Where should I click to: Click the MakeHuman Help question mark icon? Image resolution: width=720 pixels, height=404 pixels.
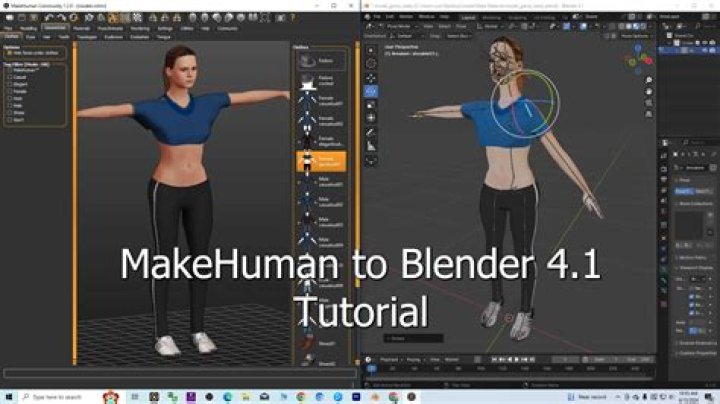coord(292,18)
